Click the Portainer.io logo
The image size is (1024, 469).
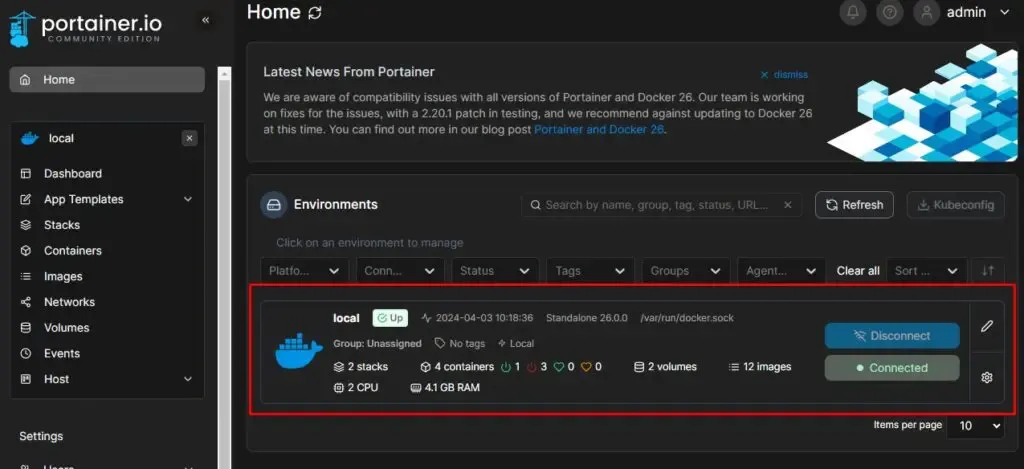coord(85,28)
